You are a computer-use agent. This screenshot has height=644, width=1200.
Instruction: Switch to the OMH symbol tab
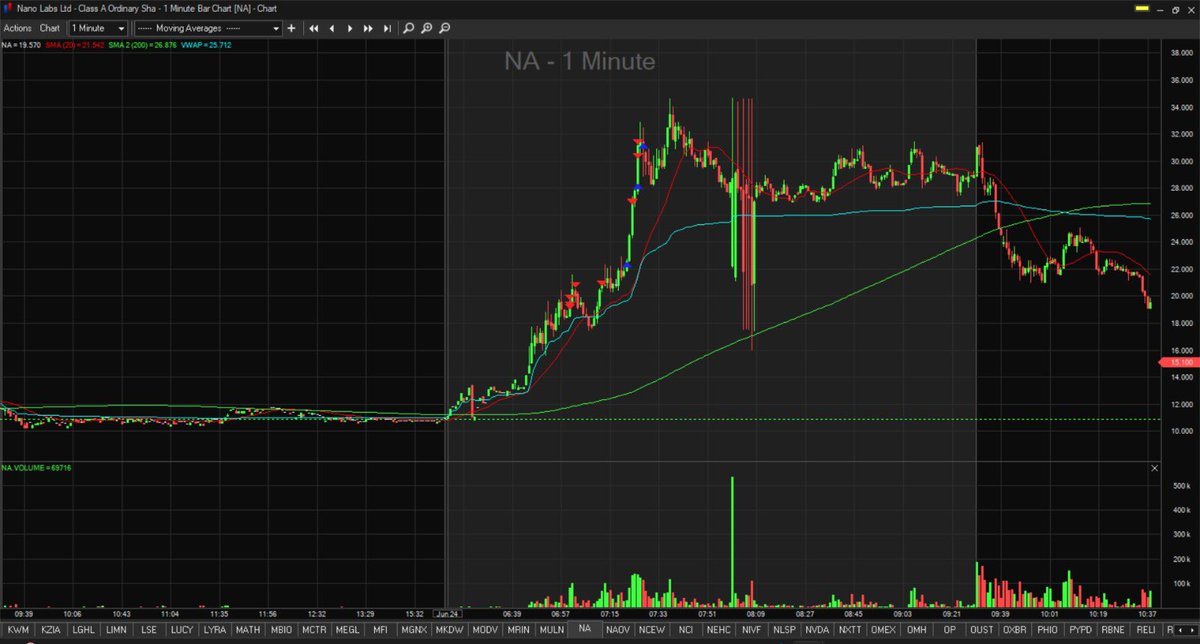click(917, 630)
